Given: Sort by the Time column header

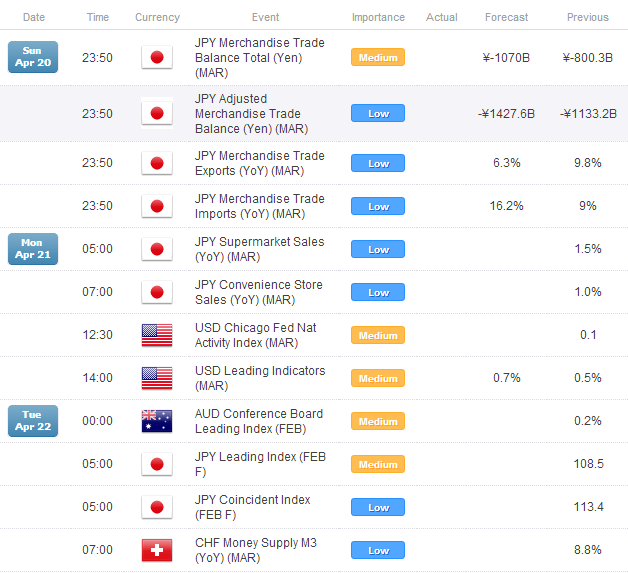Looking at the screenshot, I should [x=98, y=17].
